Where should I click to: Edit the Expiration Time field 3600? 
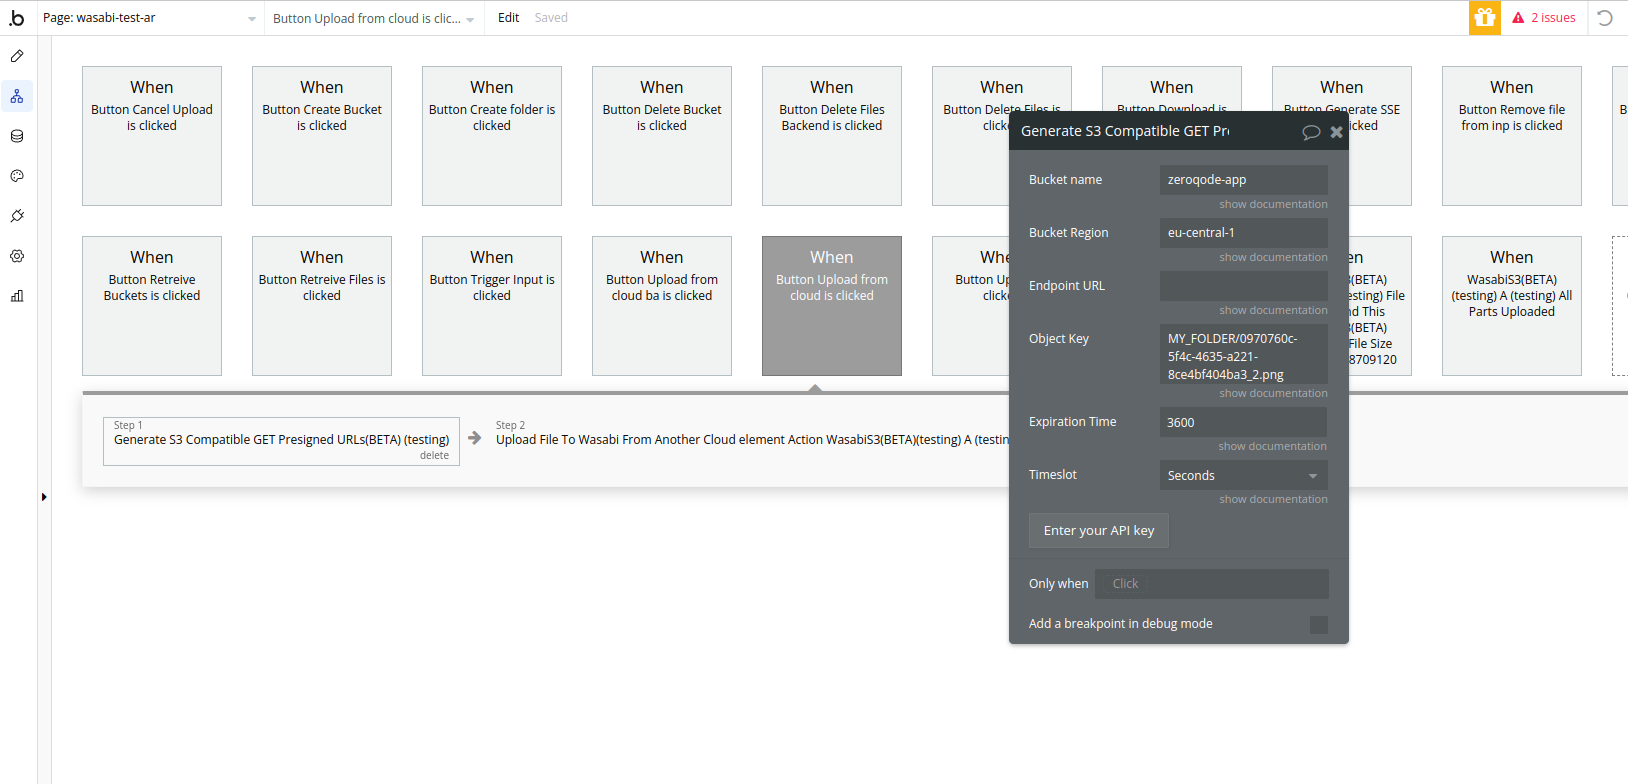pos(1243,422)
